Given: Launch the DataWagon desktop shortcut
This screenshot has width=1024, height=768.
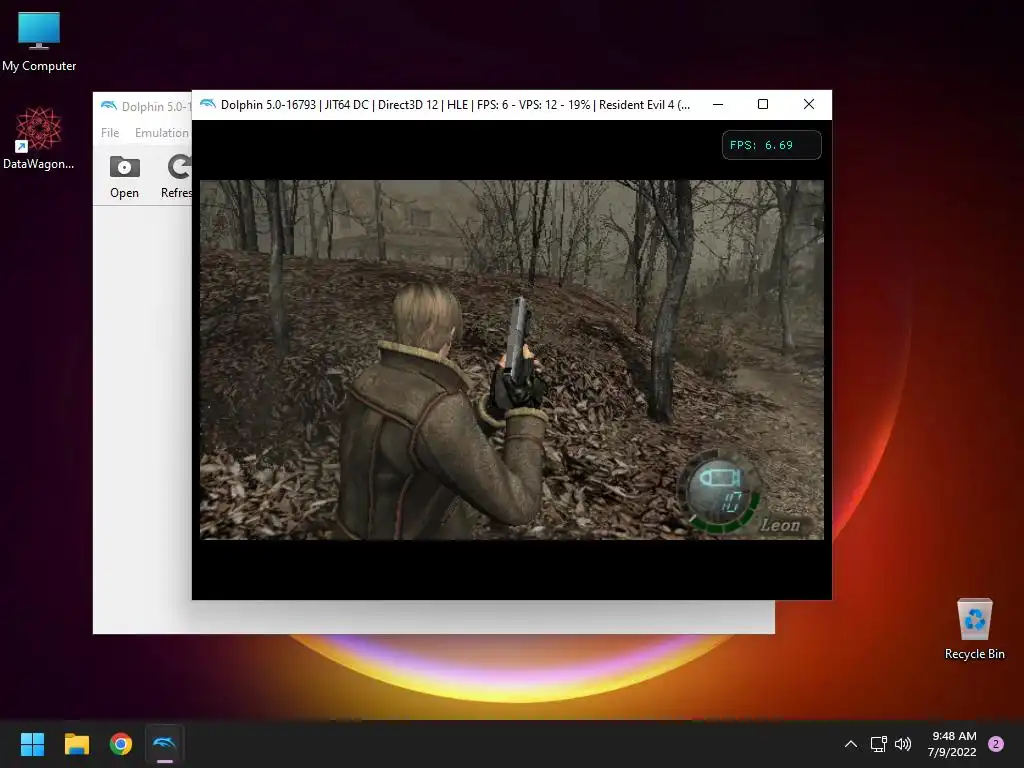Looking at the screenshot, I should (39, 138).
